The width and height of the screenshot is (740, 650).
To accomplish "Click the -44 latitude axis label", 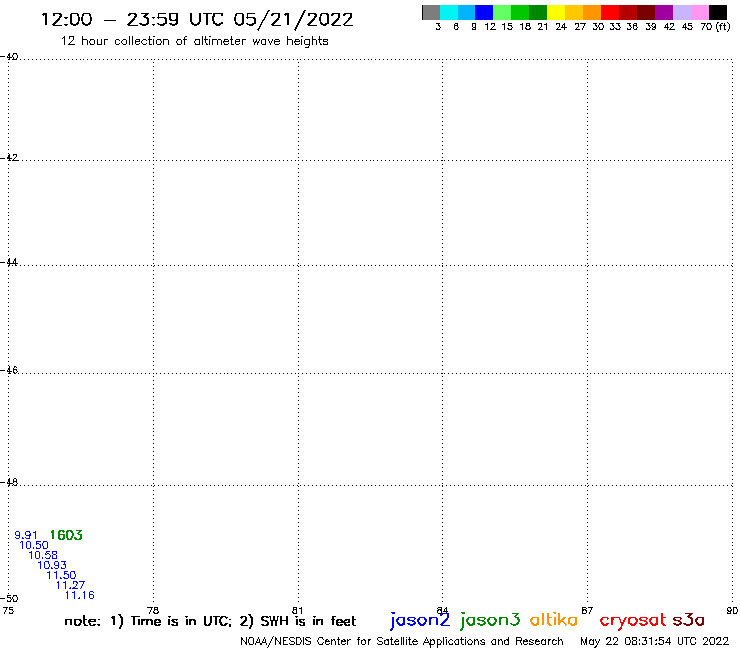I will tap(9, 262).
